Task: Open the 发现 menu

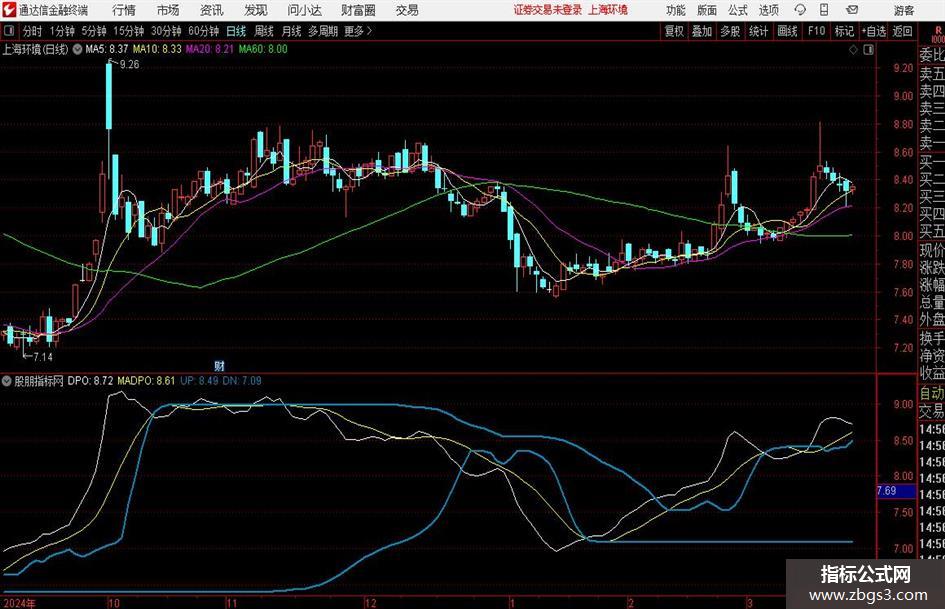Action: [x=256, y=10]
